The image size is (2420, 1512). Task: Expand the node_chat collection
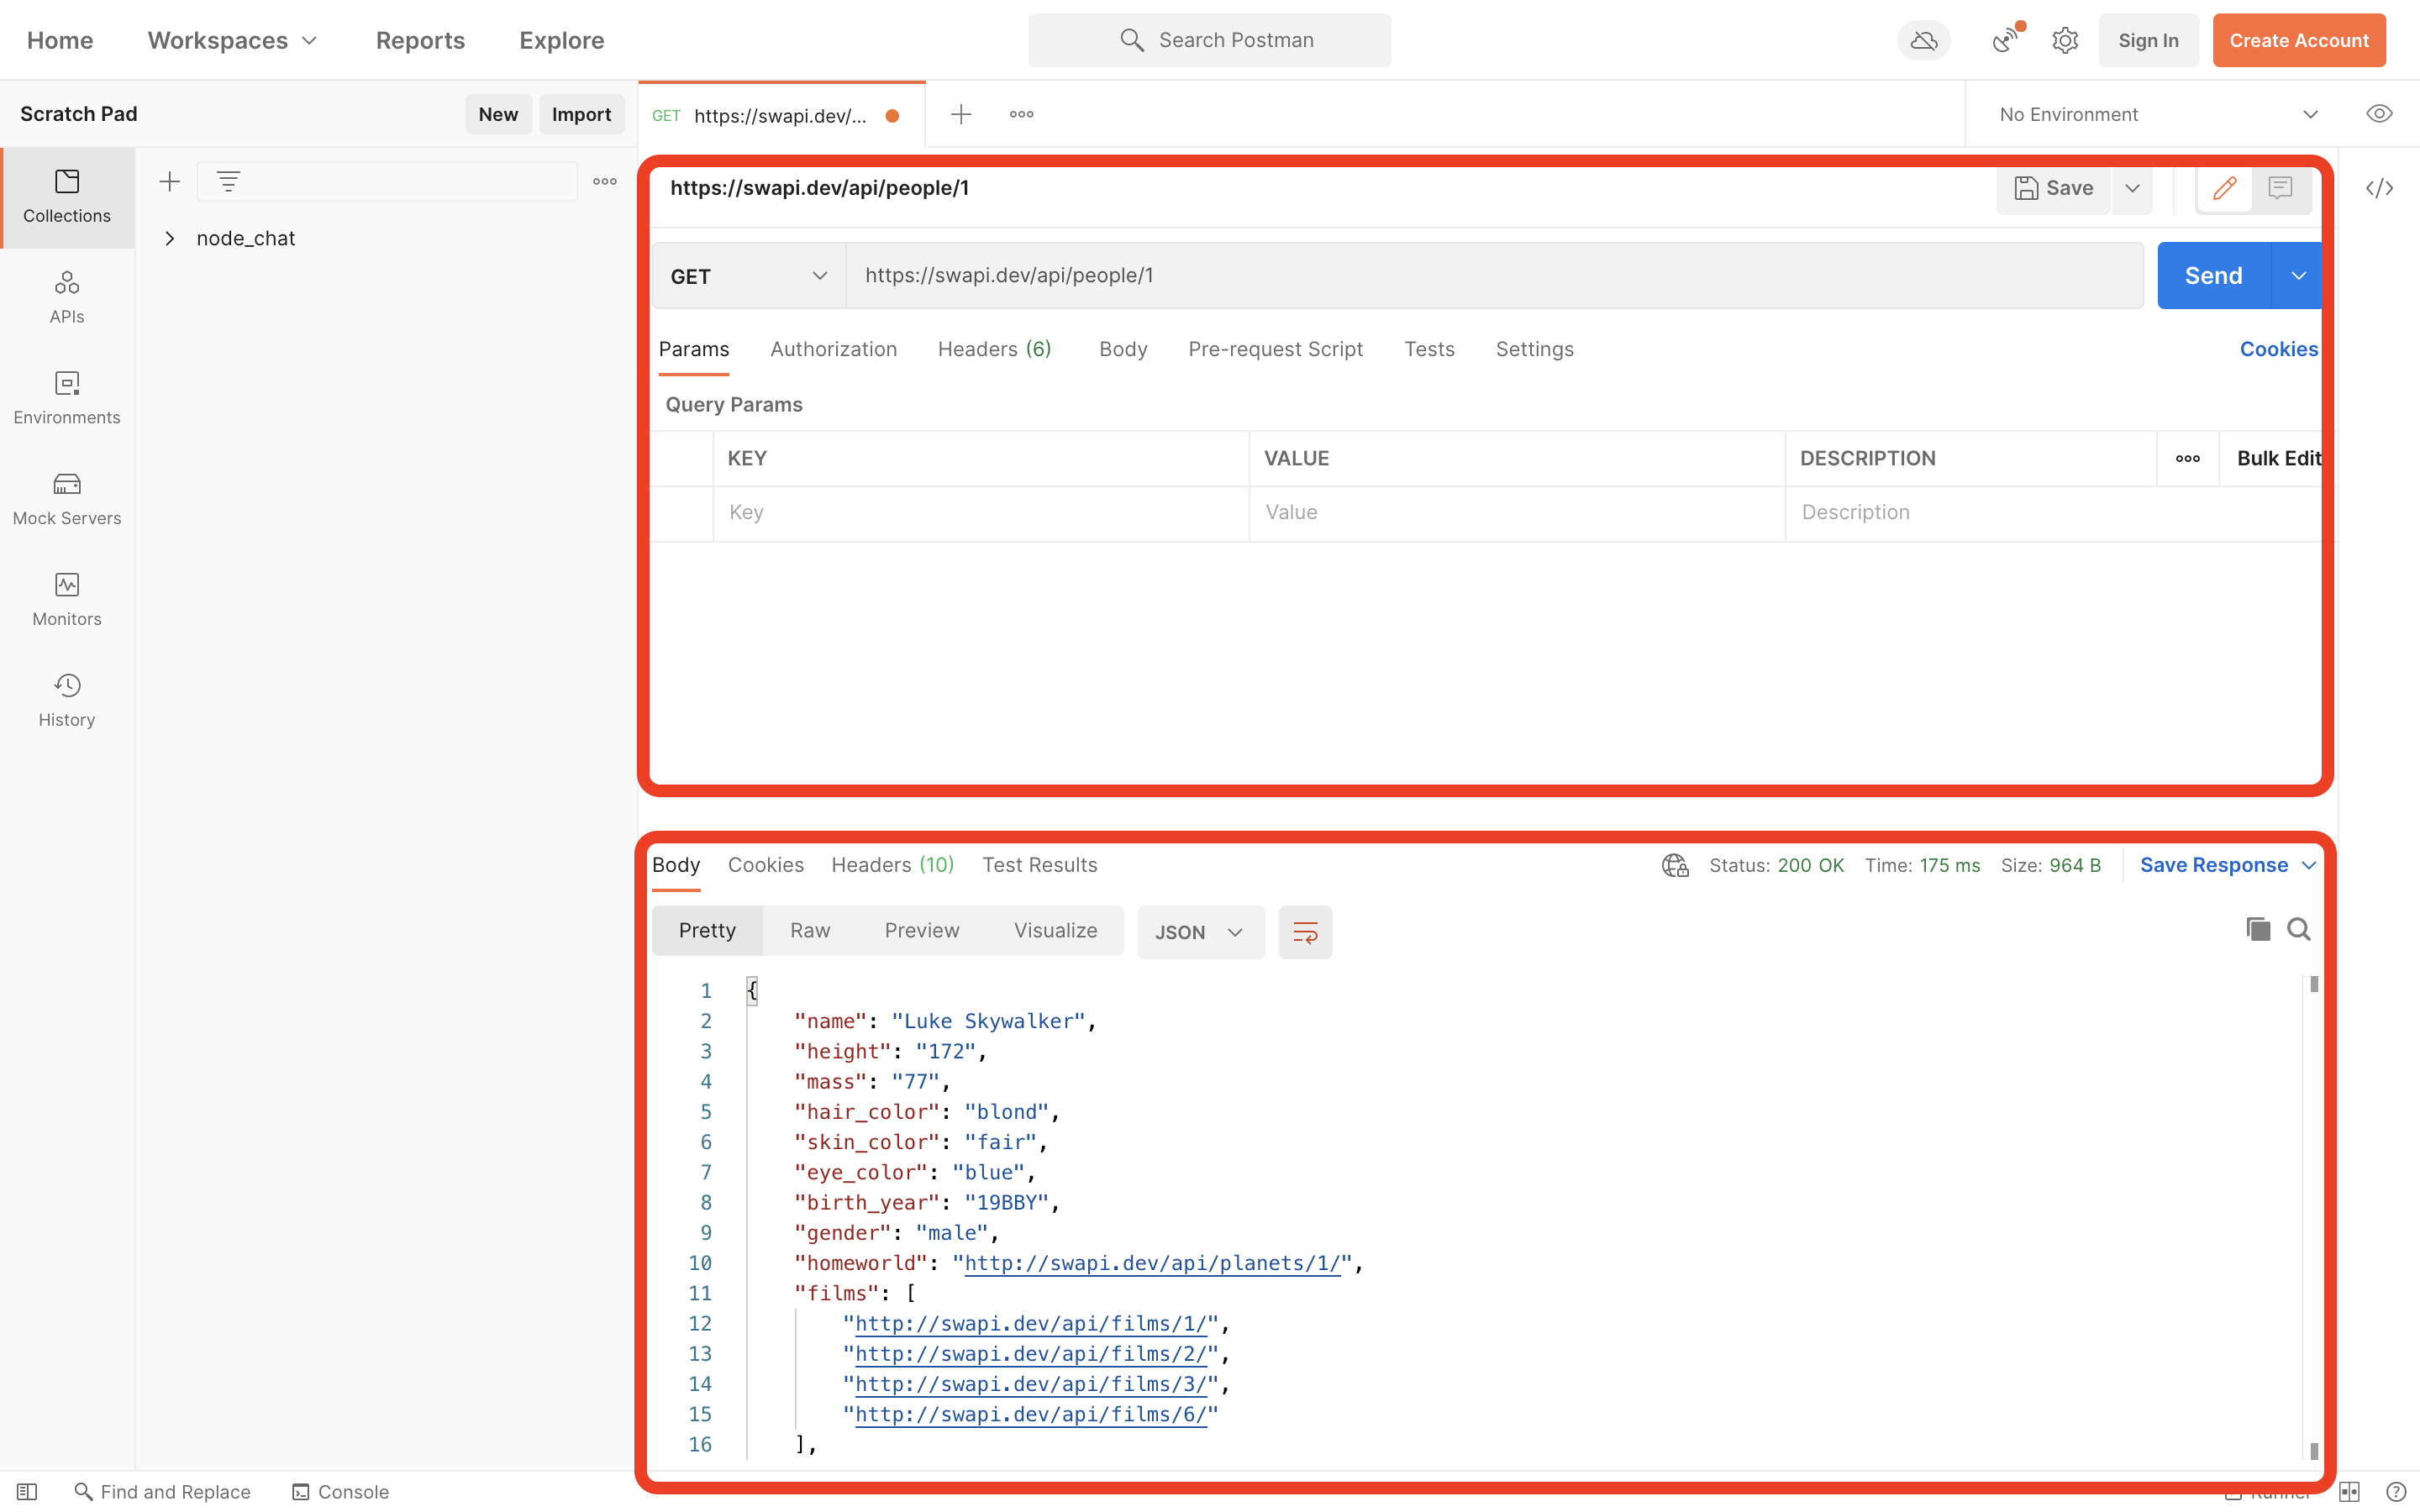pyautogui.click(x=170, y=238)
